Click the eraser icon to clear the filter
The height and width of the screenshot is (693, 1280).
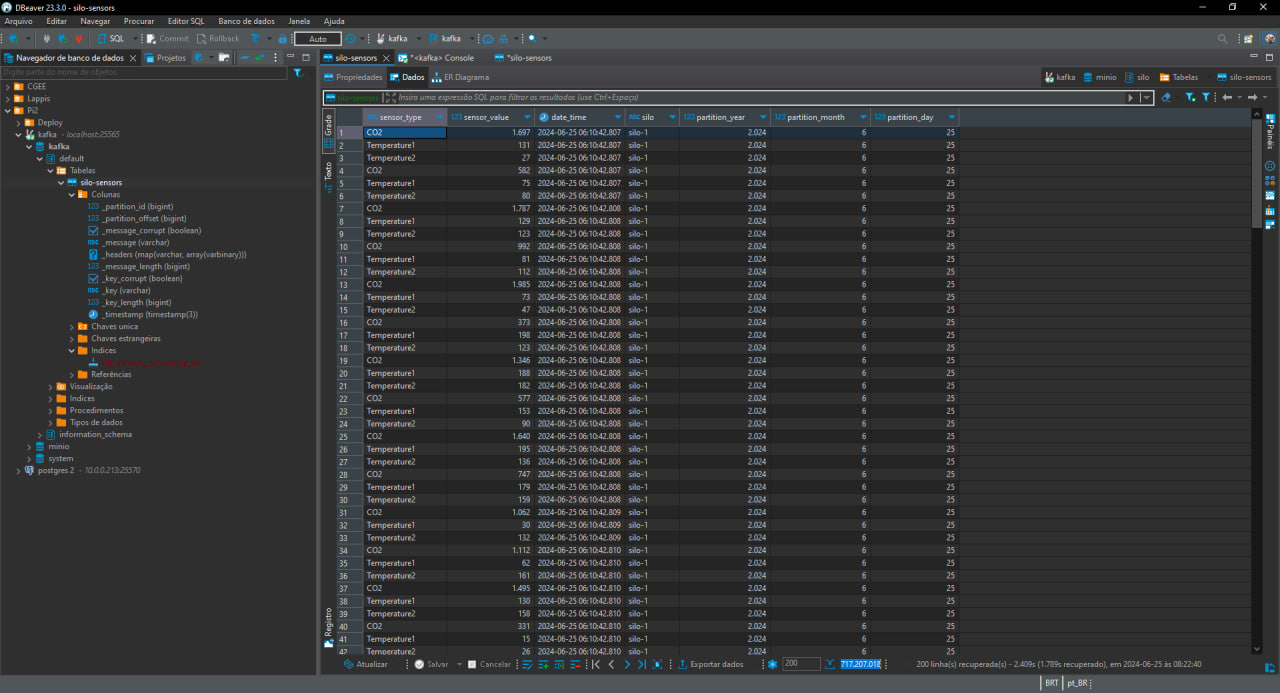tap(1166, 98)
